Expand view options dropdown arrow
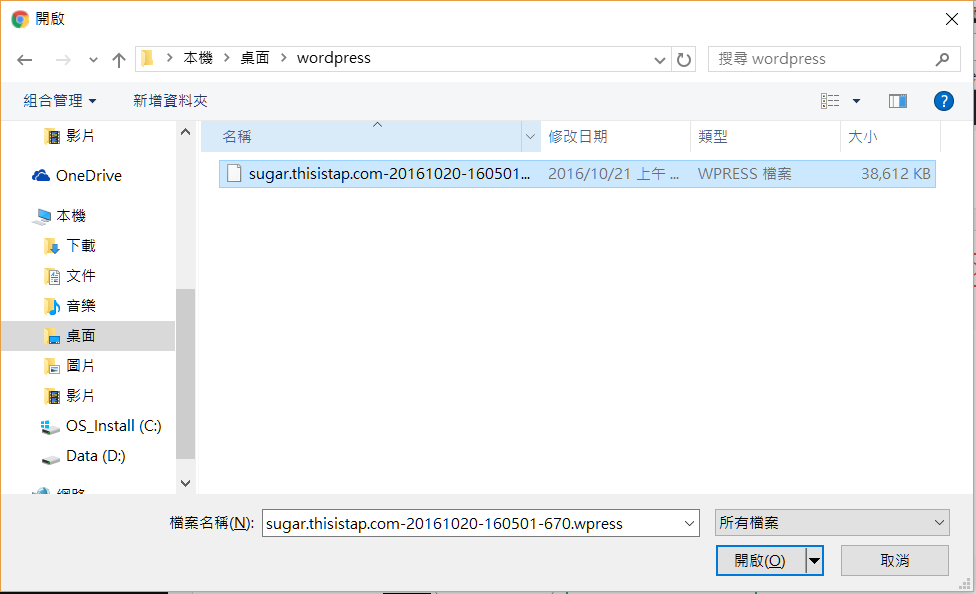This screenshot has height=594, width=976. pos(856,101)
